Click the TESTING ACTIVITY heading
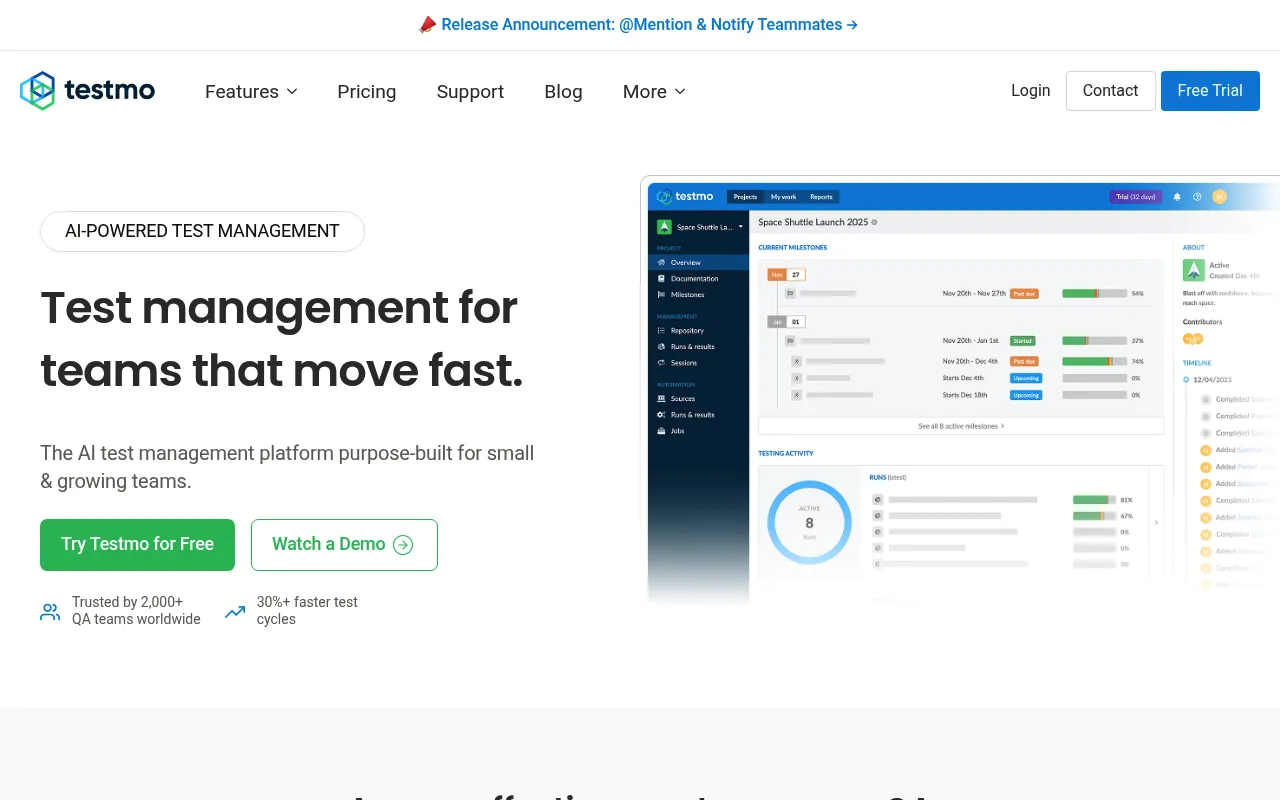The width and height of the screenshot is (1280, 800). (786, 454)
